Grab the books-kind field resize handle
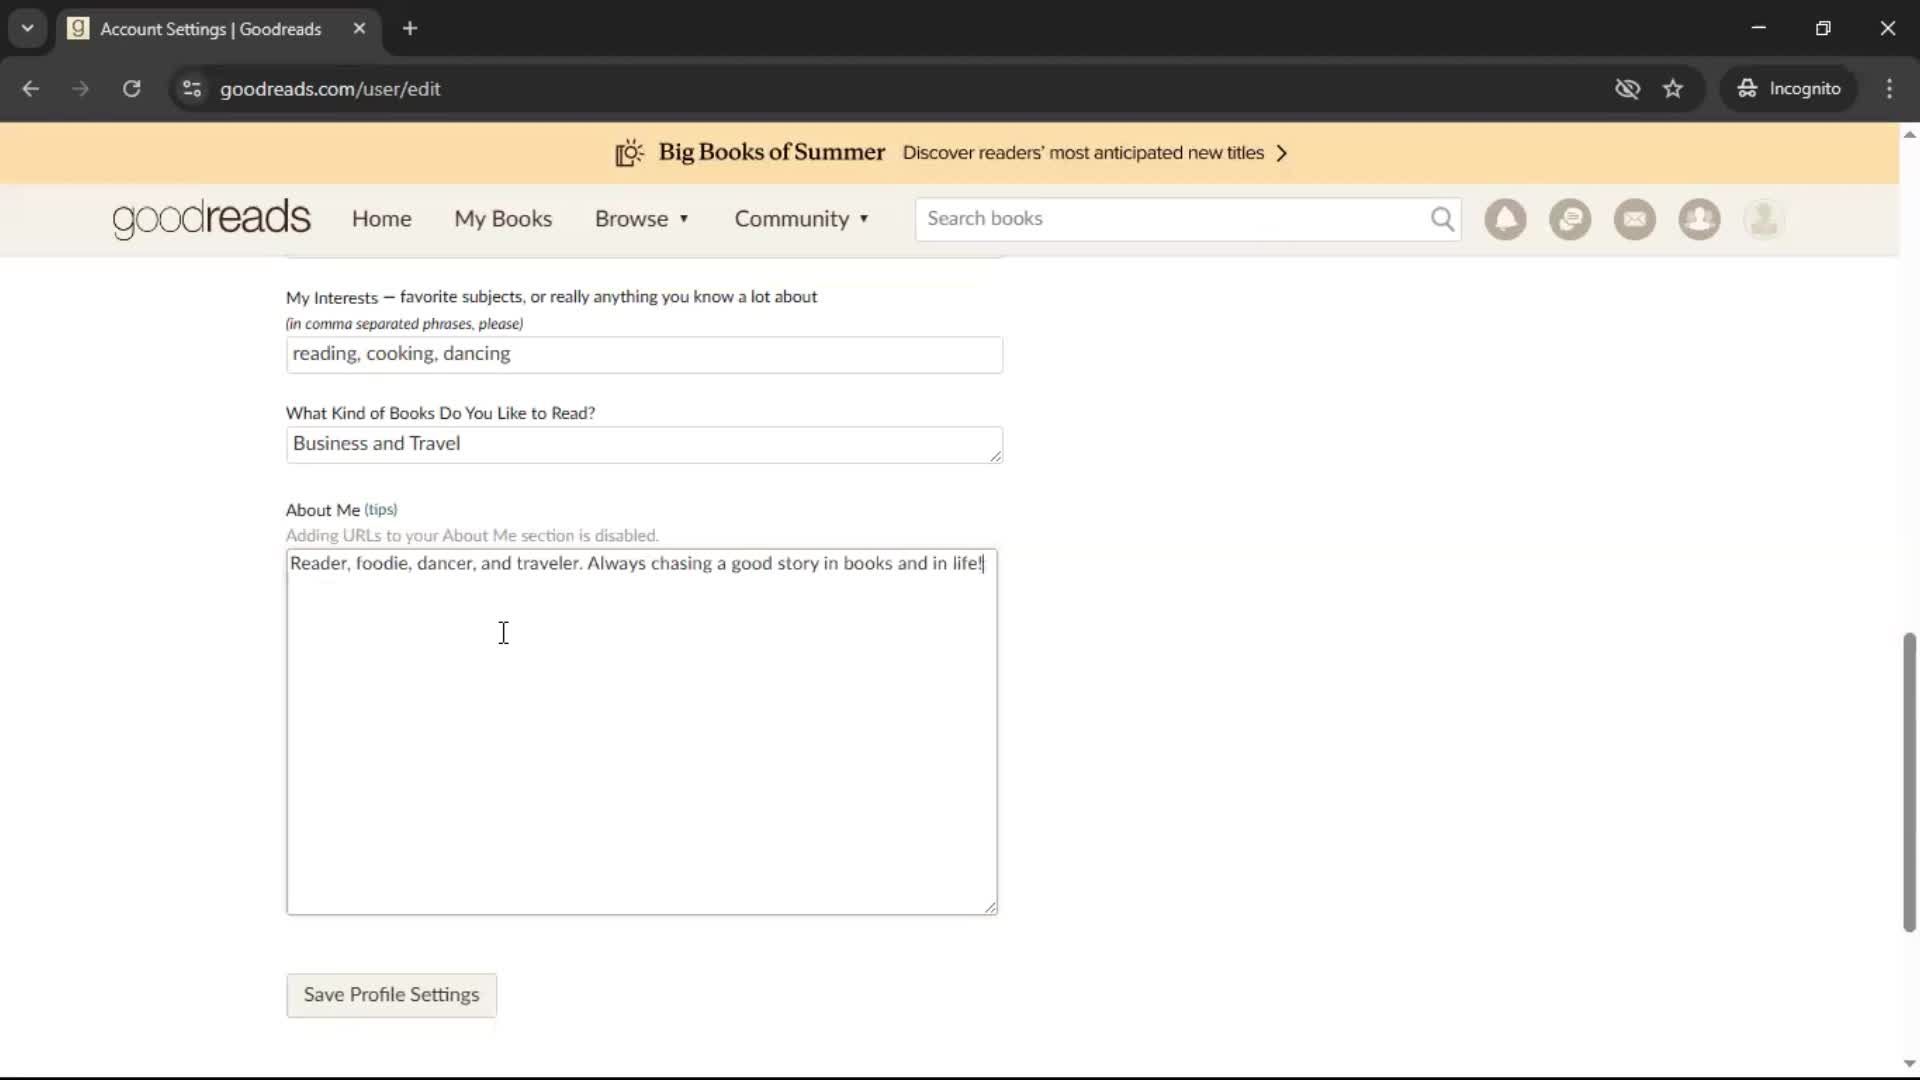1920x1080 pixels. coord(995,456)
